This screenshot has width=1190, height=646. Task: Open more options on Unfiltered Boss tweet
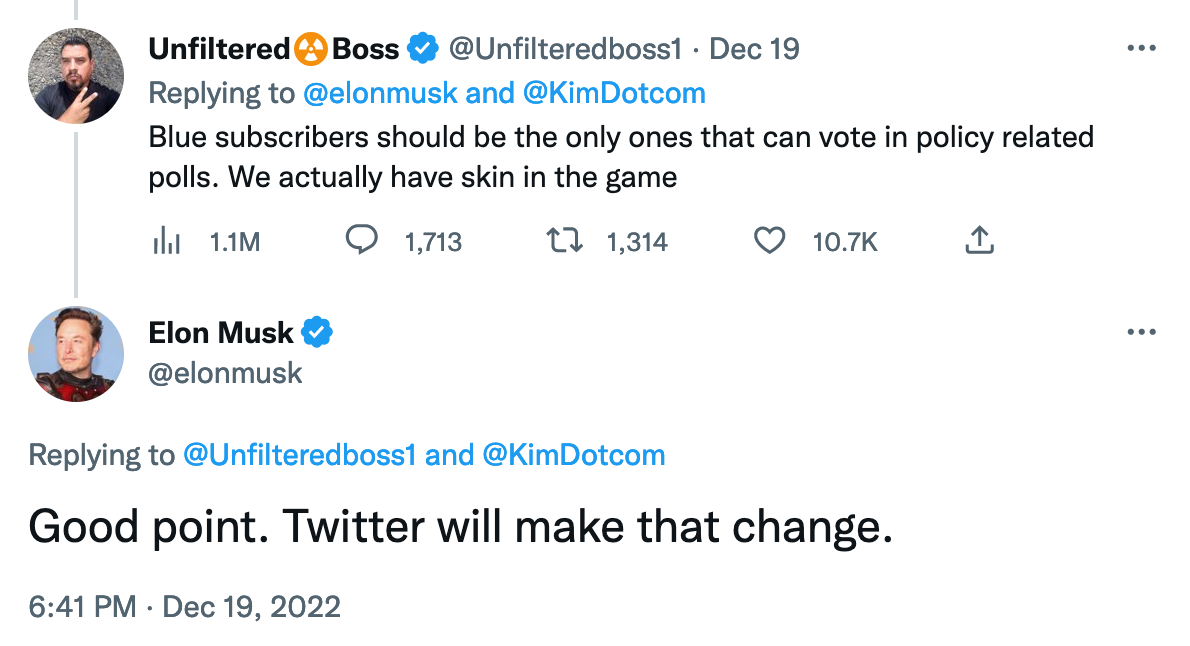pyautogui.click(x=1141, y=48)
